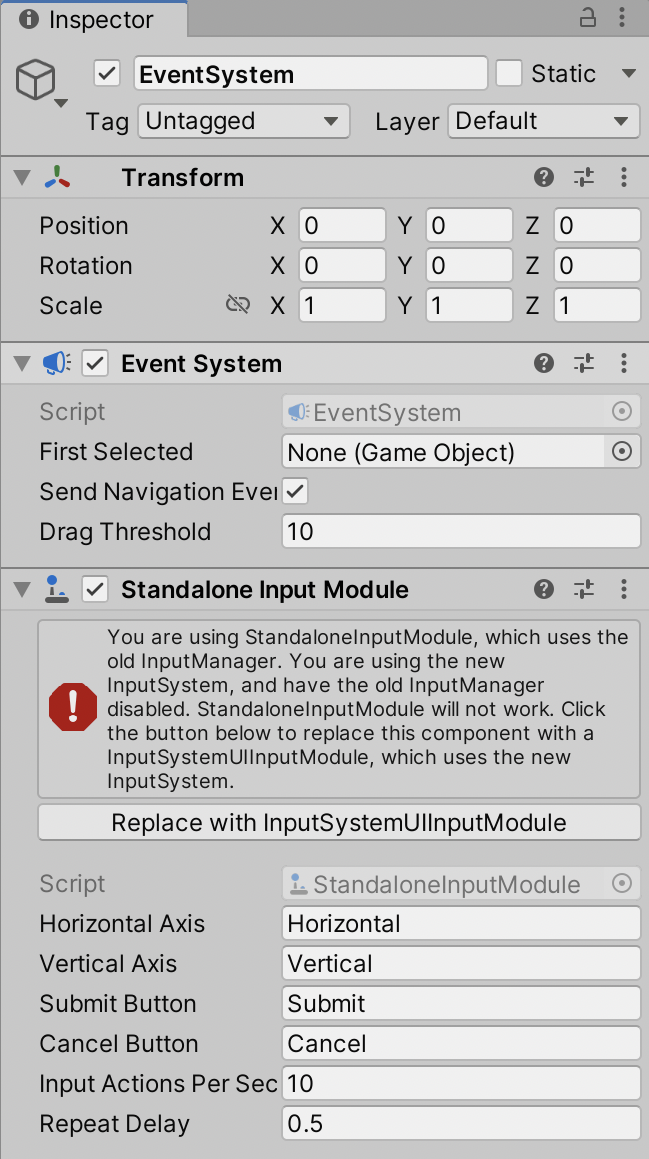649x1159 pixels.
Task: Collapse the Event System component foldout
Action: click(22, 363)
